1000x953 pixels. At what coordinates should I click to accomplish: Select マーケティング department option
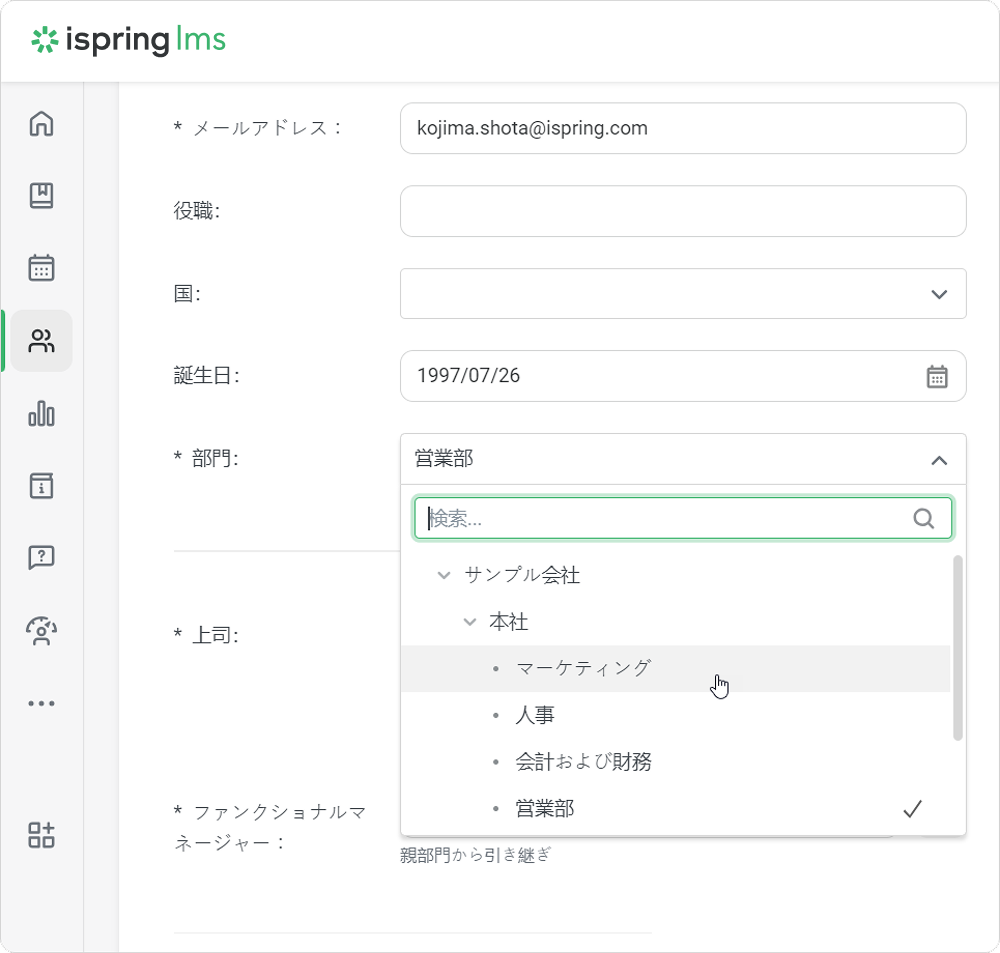(x=583, y=668)
